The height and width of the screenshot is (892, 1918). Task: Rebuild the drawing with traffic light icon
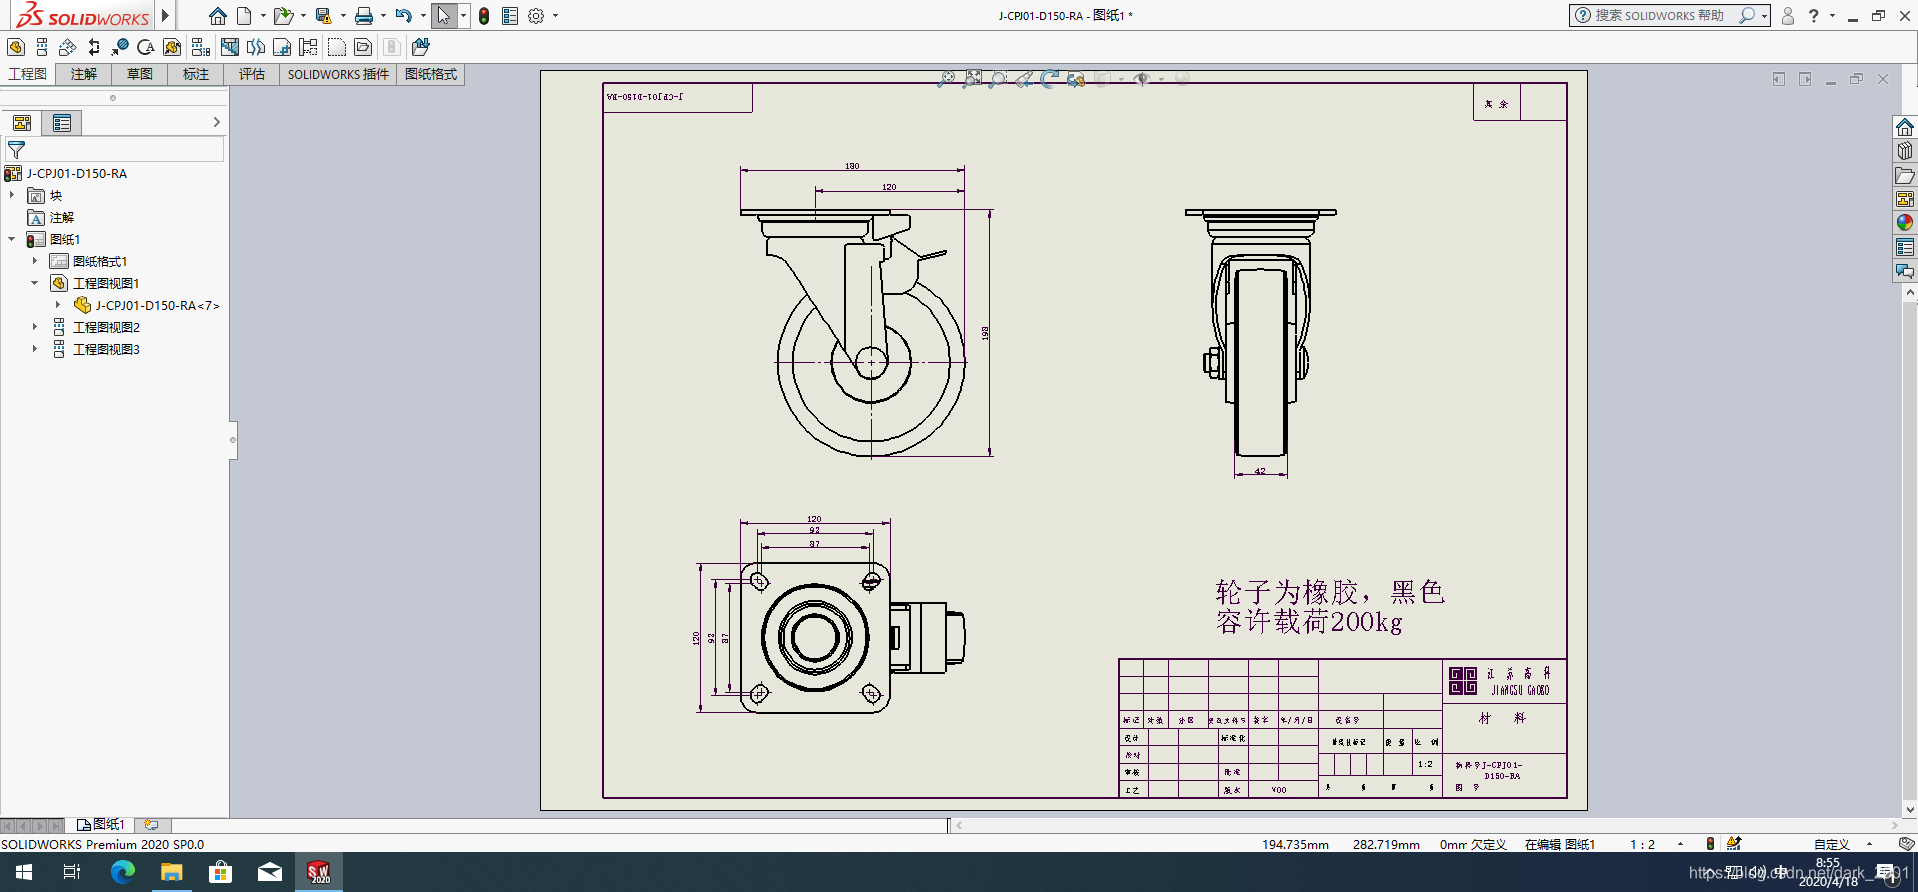tap(484, 16)
